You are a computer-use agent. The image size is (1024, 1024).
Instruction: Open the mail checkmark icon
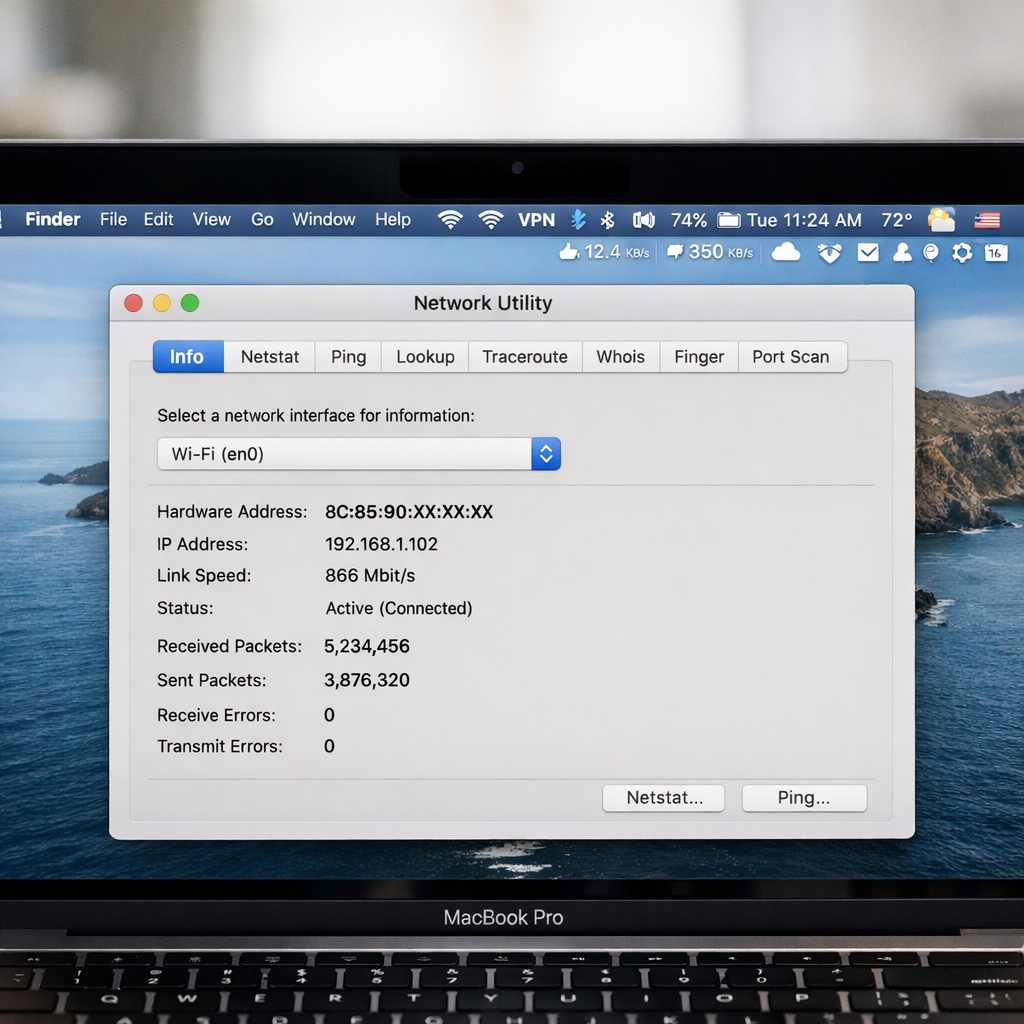pos(868,253)
